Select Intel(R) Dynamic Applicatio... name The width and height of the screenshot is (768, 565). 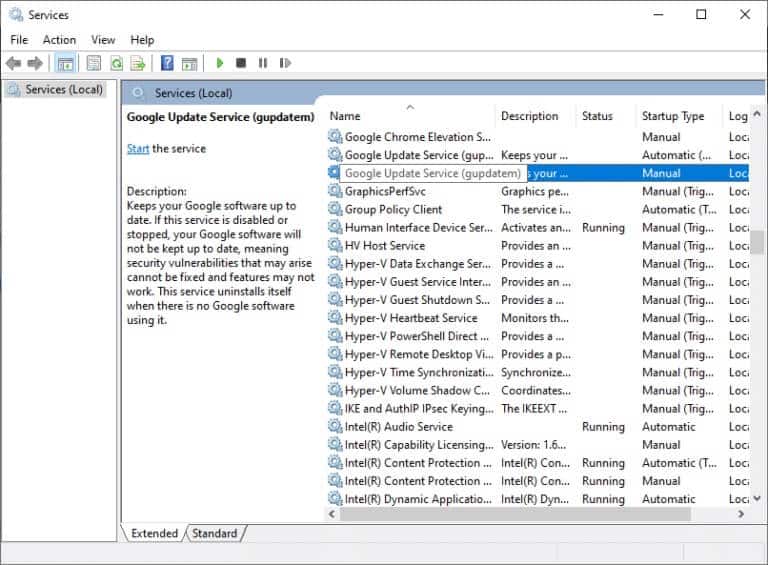point(418,499)
